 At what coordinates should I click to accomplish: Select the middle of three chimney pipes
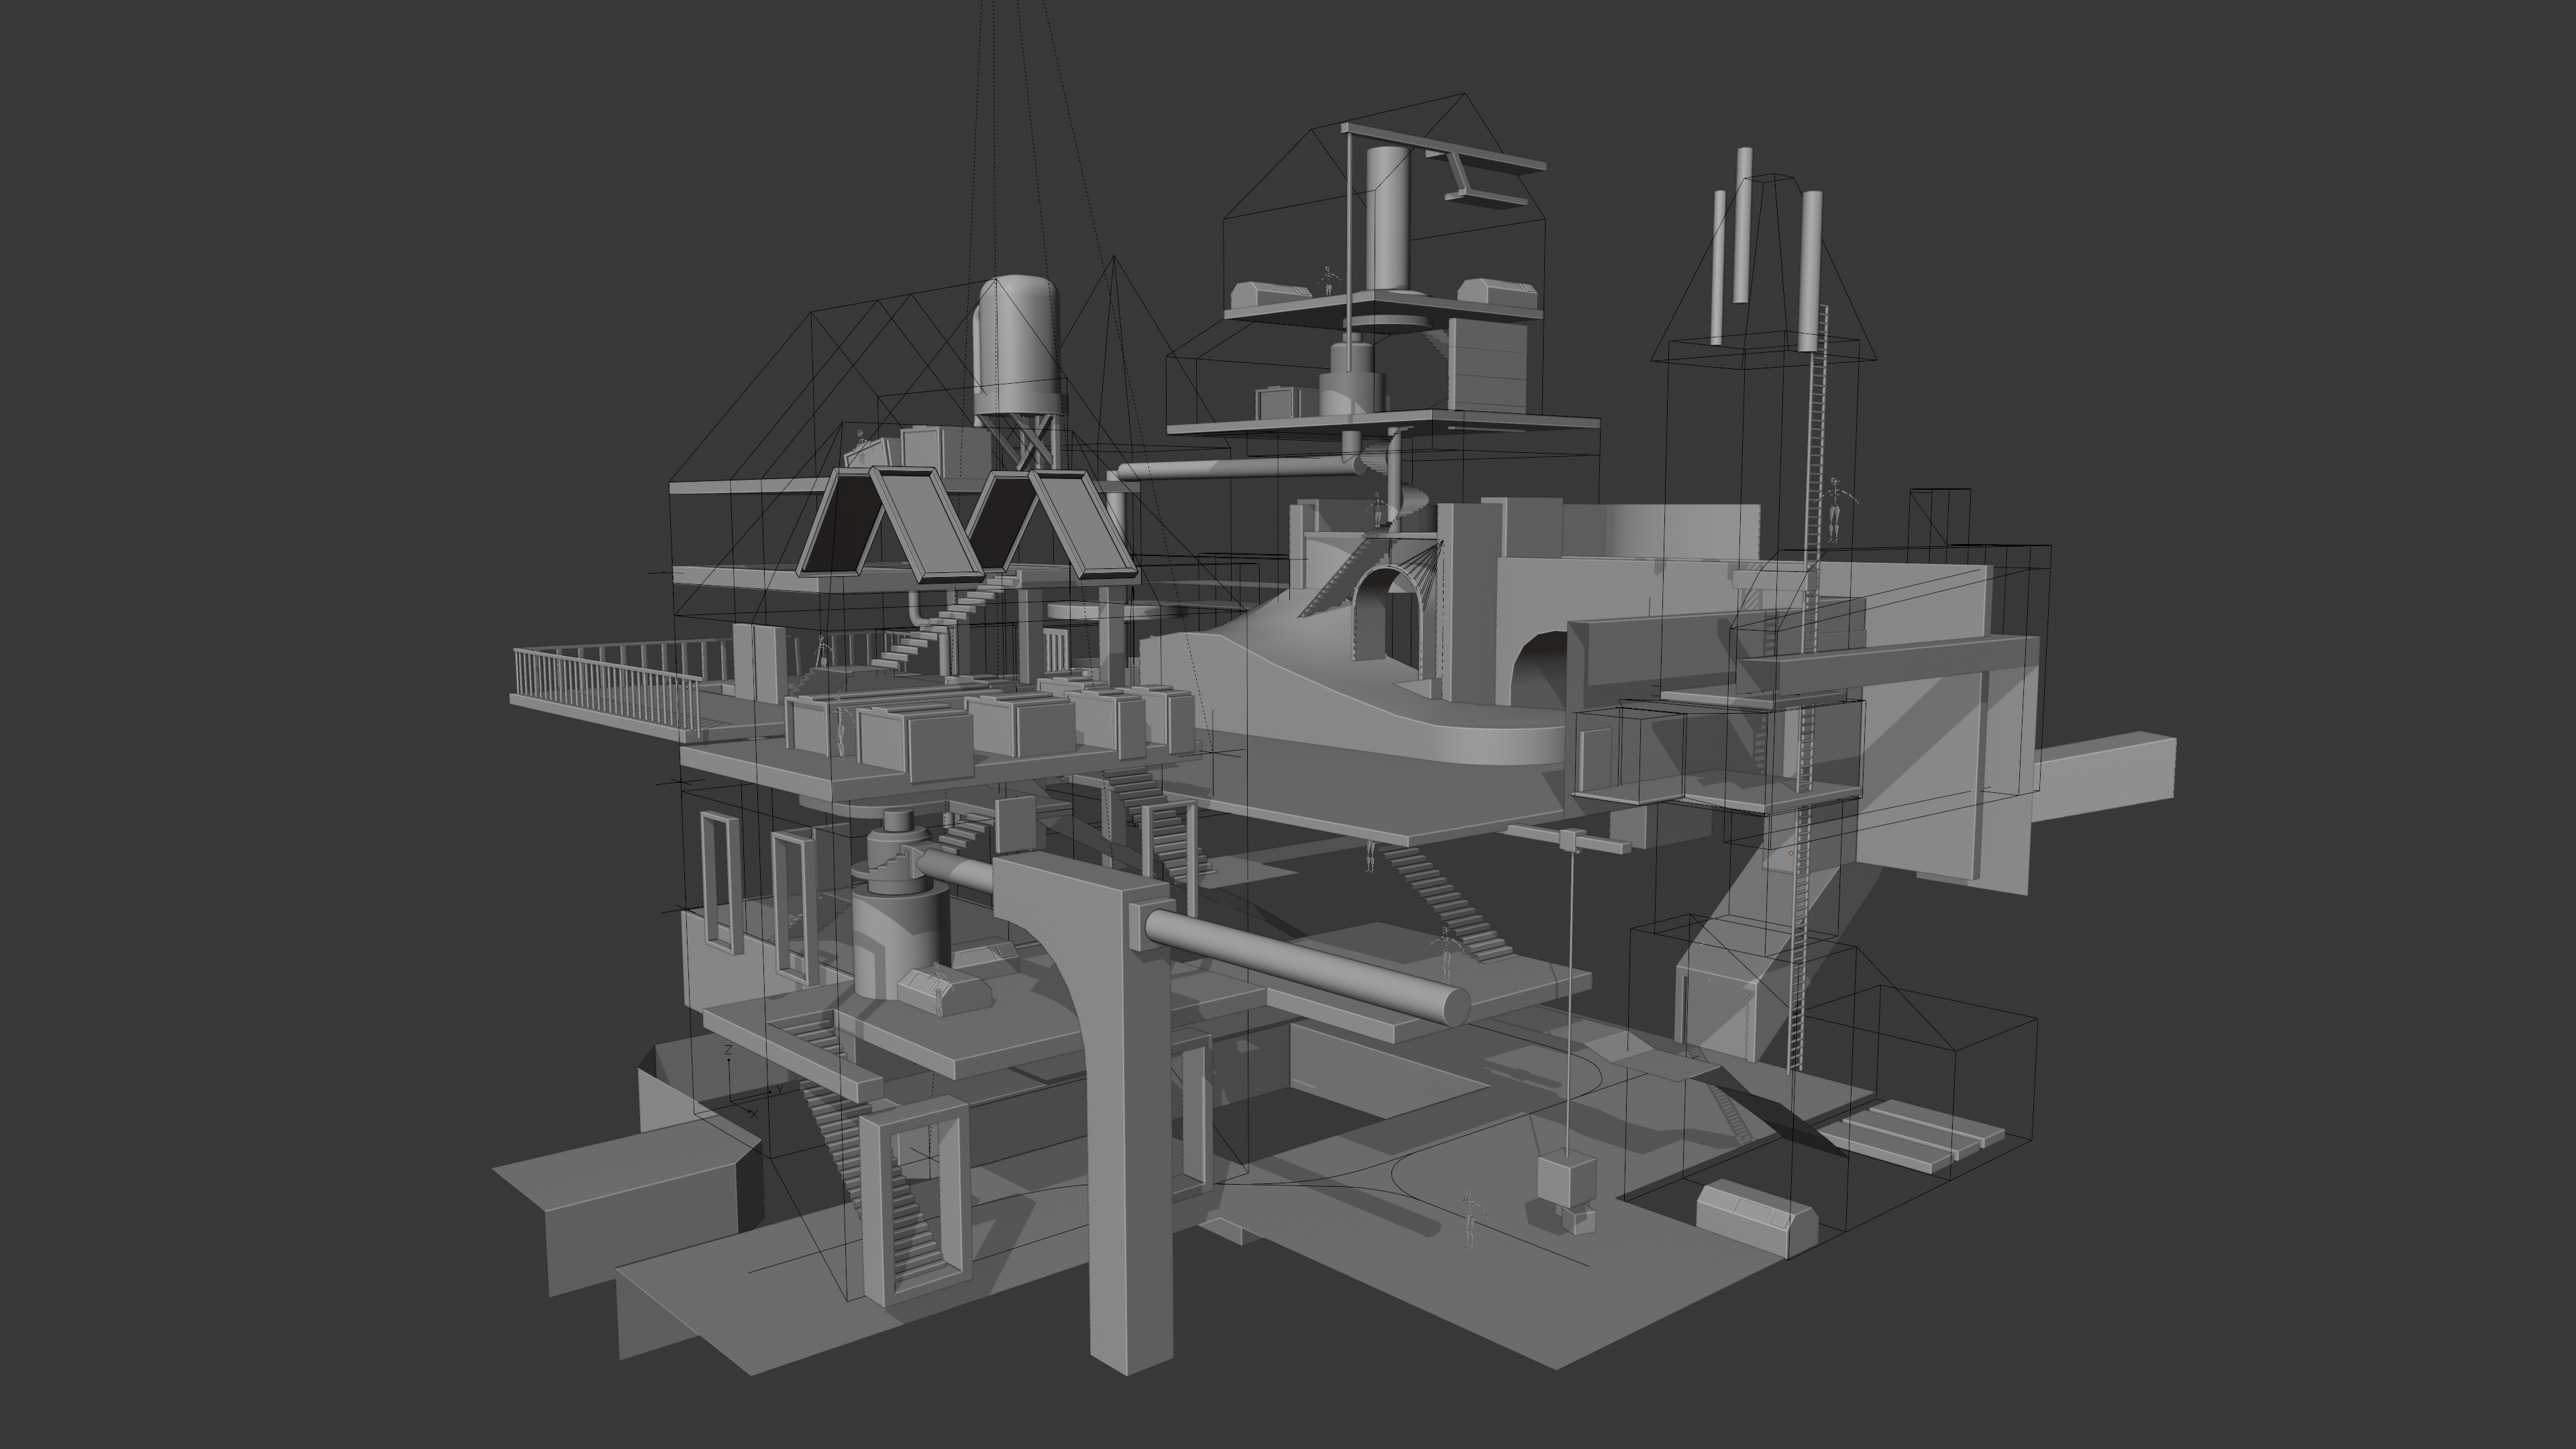tap(1743, 225)
